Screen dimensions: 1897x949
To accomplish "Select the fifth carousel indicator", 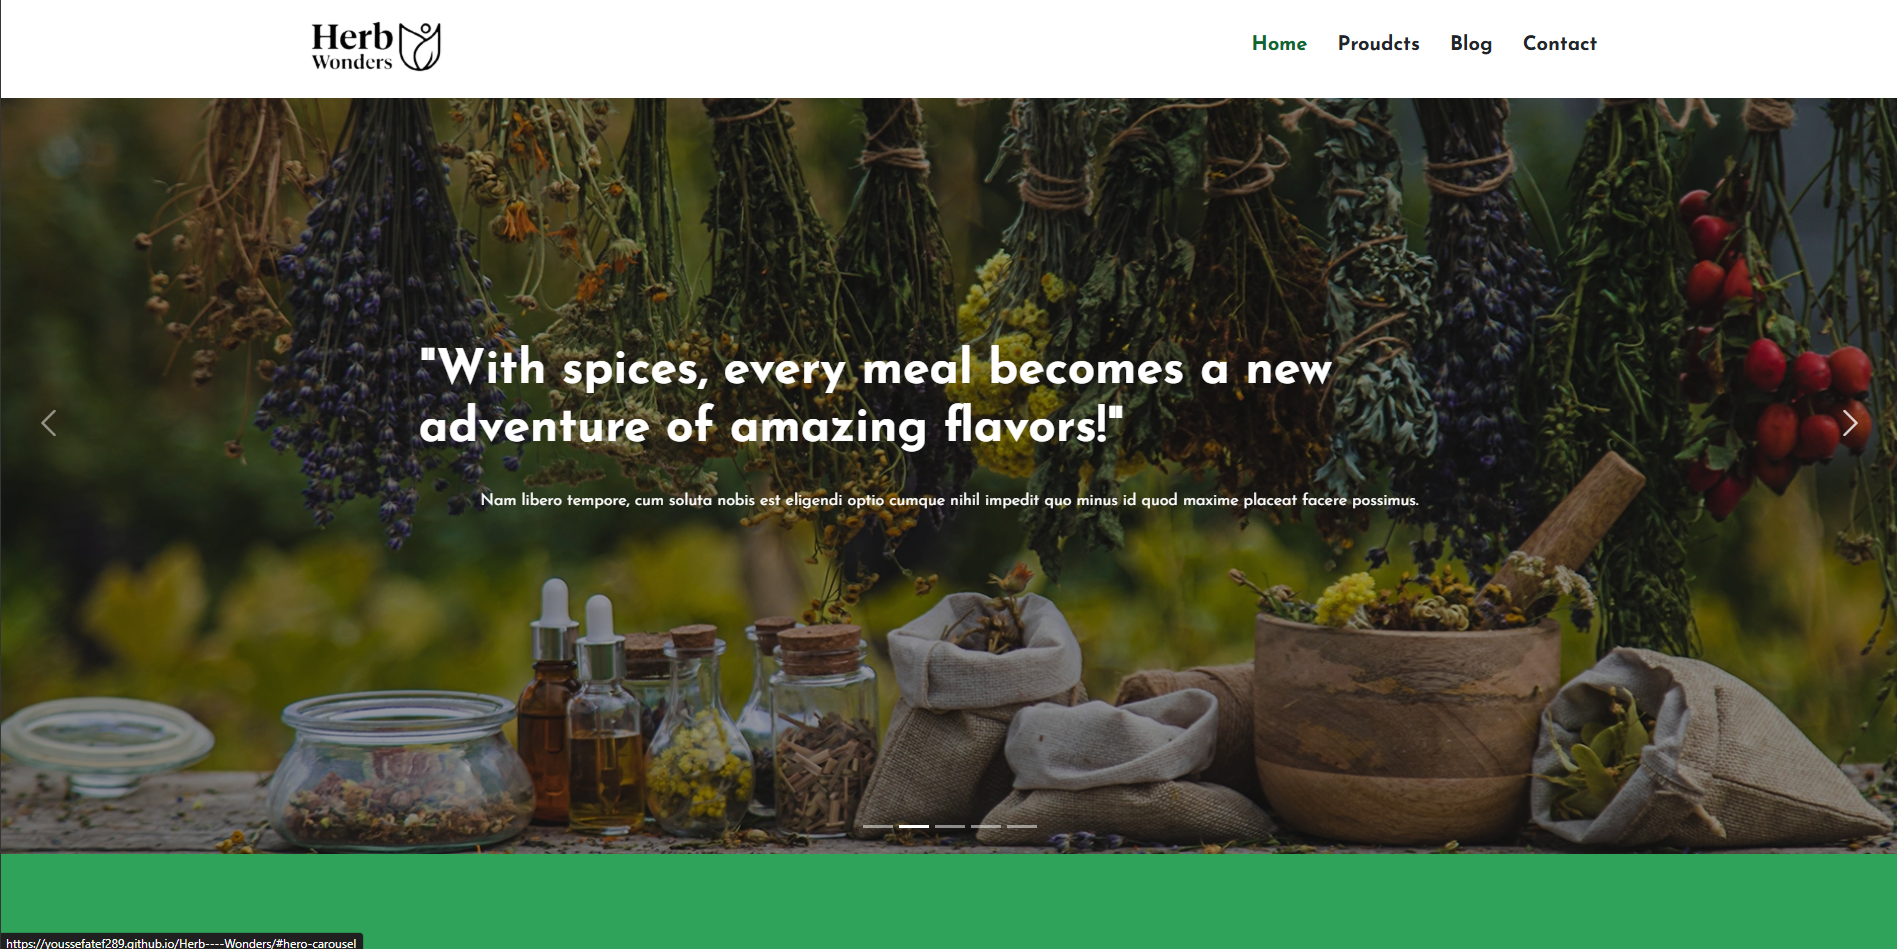I will coord(1022,826).
